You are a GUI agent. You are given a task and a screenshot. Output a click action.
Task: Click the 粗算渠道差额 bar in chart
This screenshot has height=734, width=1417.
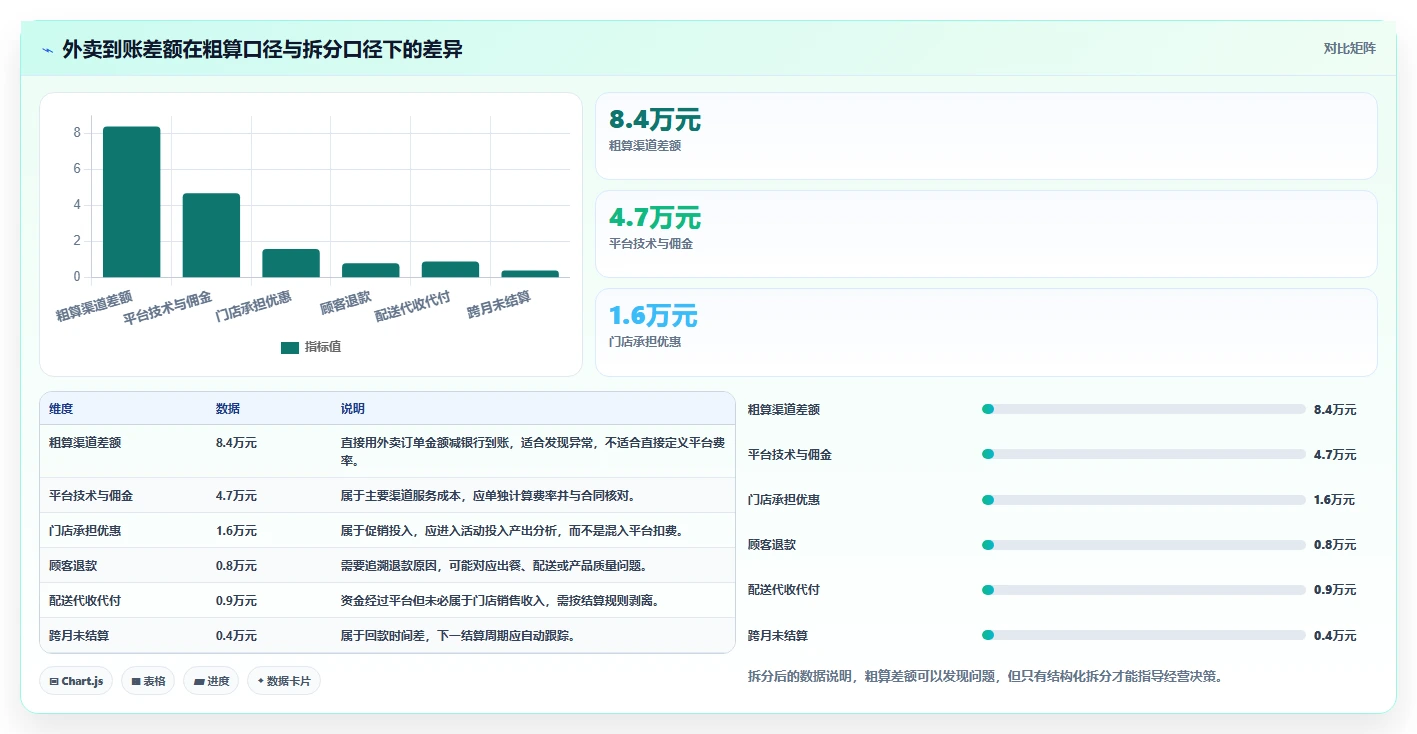click(131, 202)
